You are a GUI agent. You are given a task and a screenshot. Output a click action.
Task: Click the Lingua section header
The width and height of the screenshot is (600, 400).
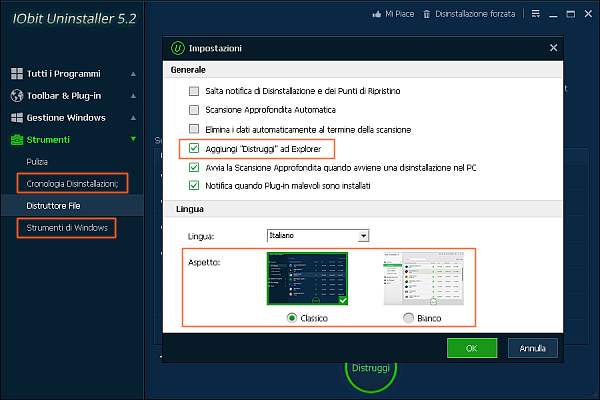pyautogui.click(x=189, y=209)
